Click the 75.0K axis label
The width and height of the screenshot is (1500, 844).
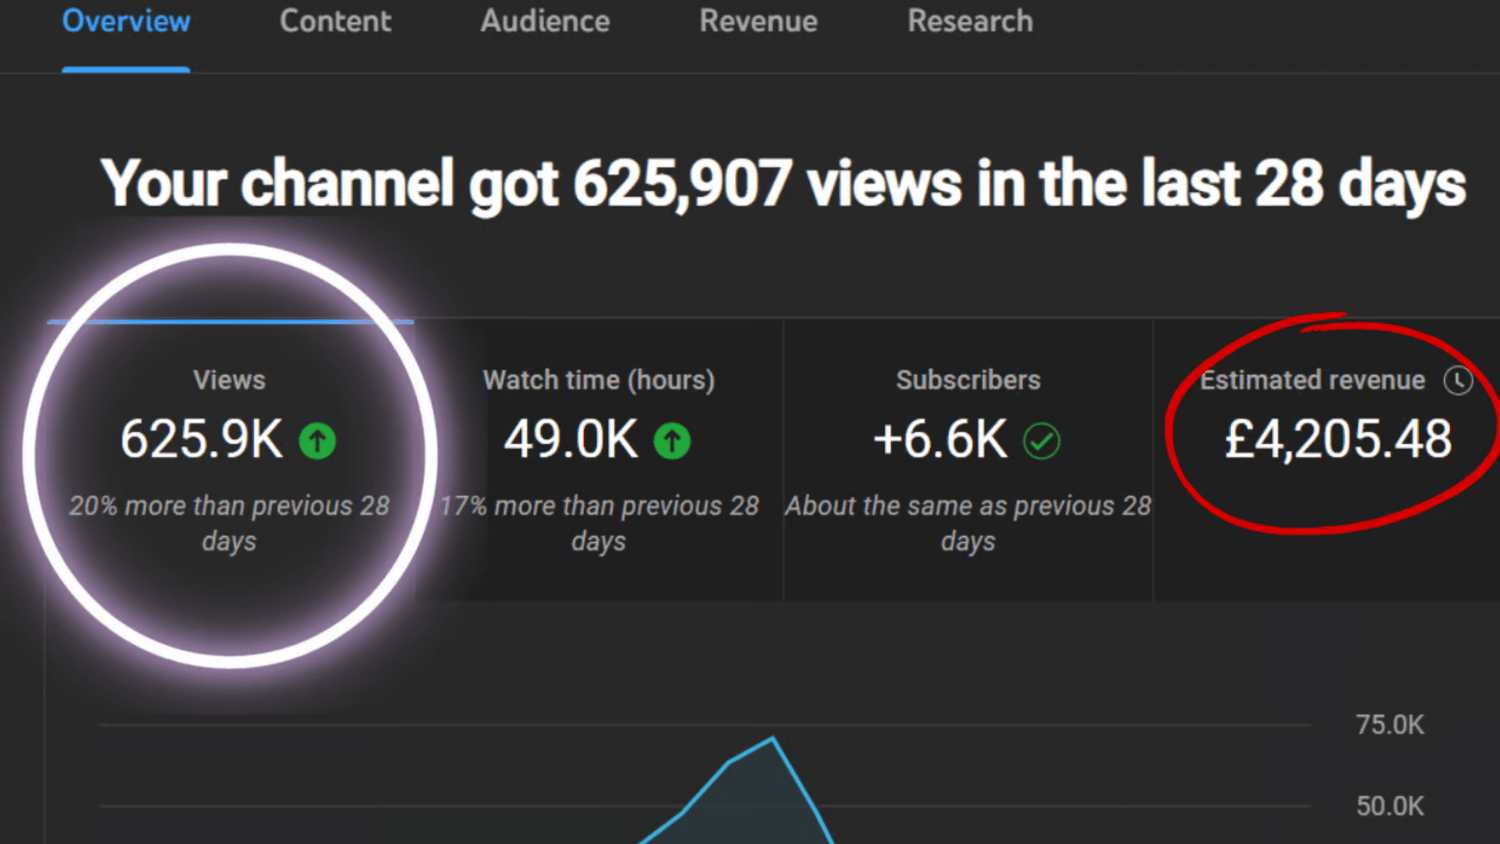tap(1390, 725)
